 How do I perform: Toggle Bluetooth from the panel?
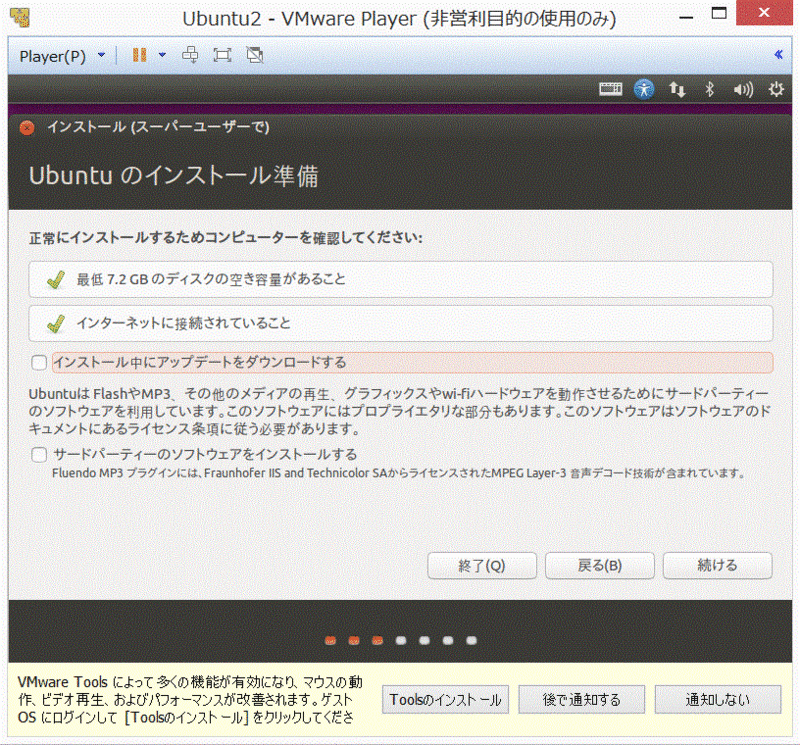coord(710,89)
